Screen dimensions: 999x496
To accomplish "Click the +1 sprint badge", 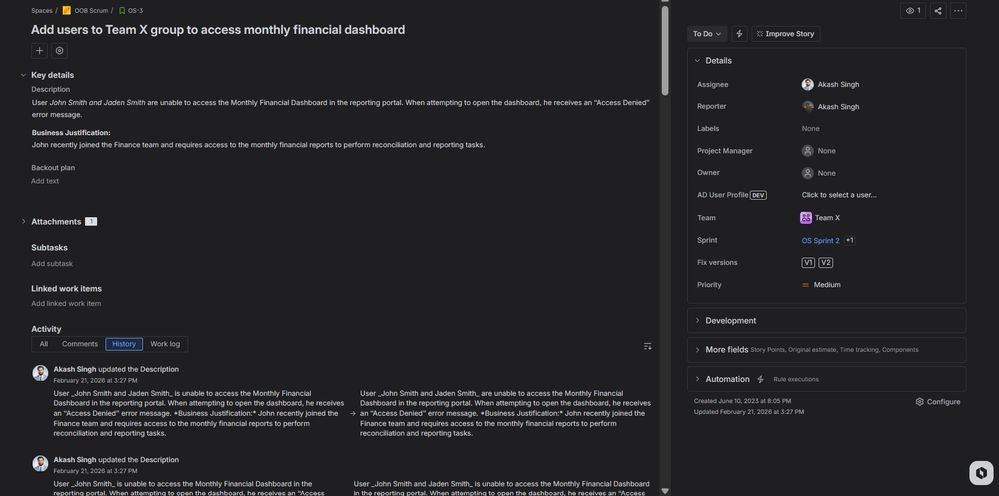I will (x=849, y=241).
